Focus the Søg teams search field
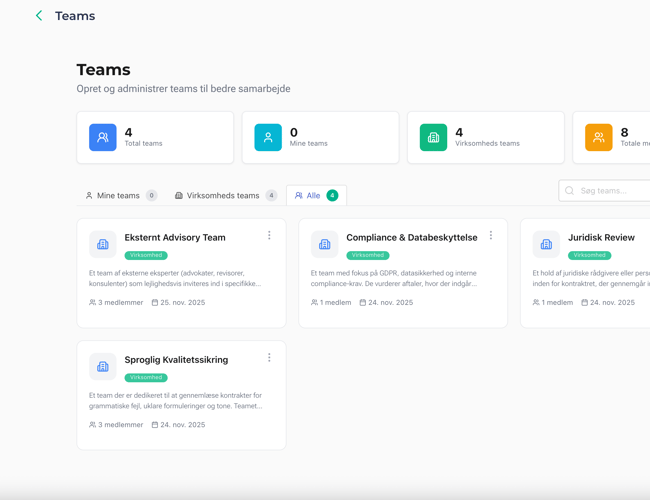 (x=604, y=191)
